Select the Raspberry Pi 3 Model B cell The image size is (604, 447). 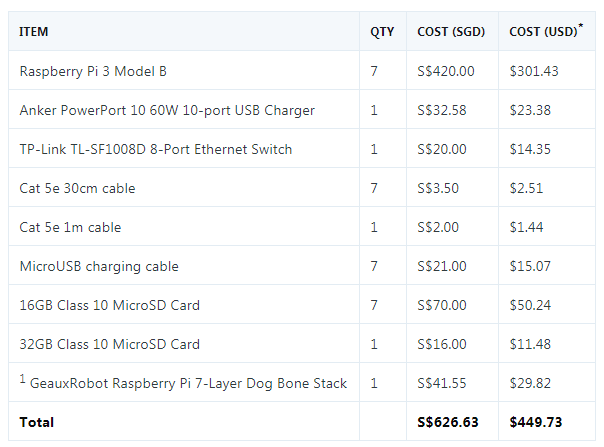(93, 71)
